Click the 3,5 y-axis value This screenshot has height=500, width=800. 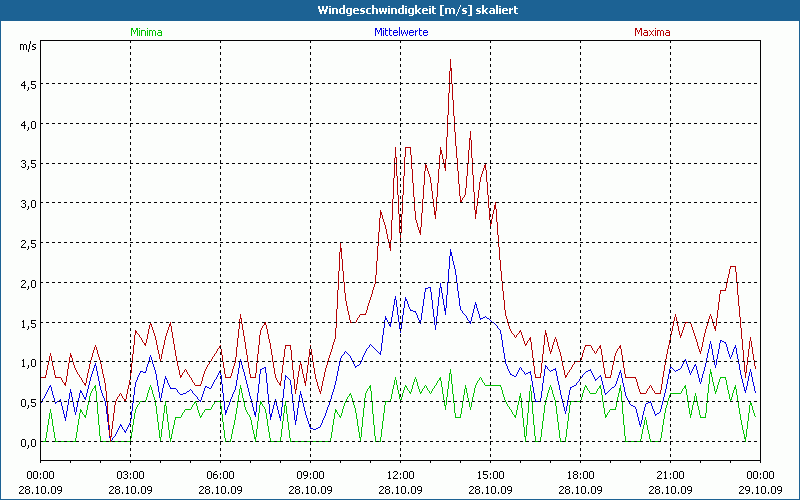coord(28,165)
